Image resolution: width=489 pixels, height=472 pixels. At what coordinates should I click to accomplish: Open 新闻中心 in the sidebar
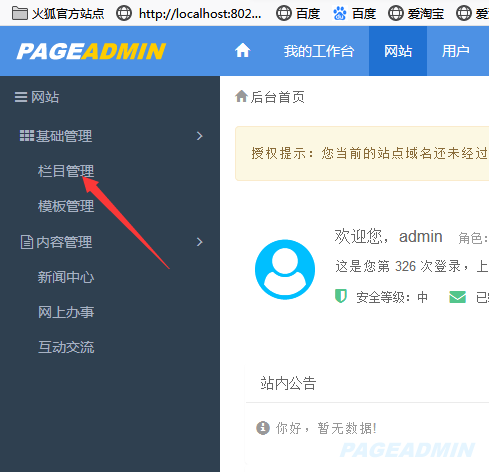click(x=66, y=277)
